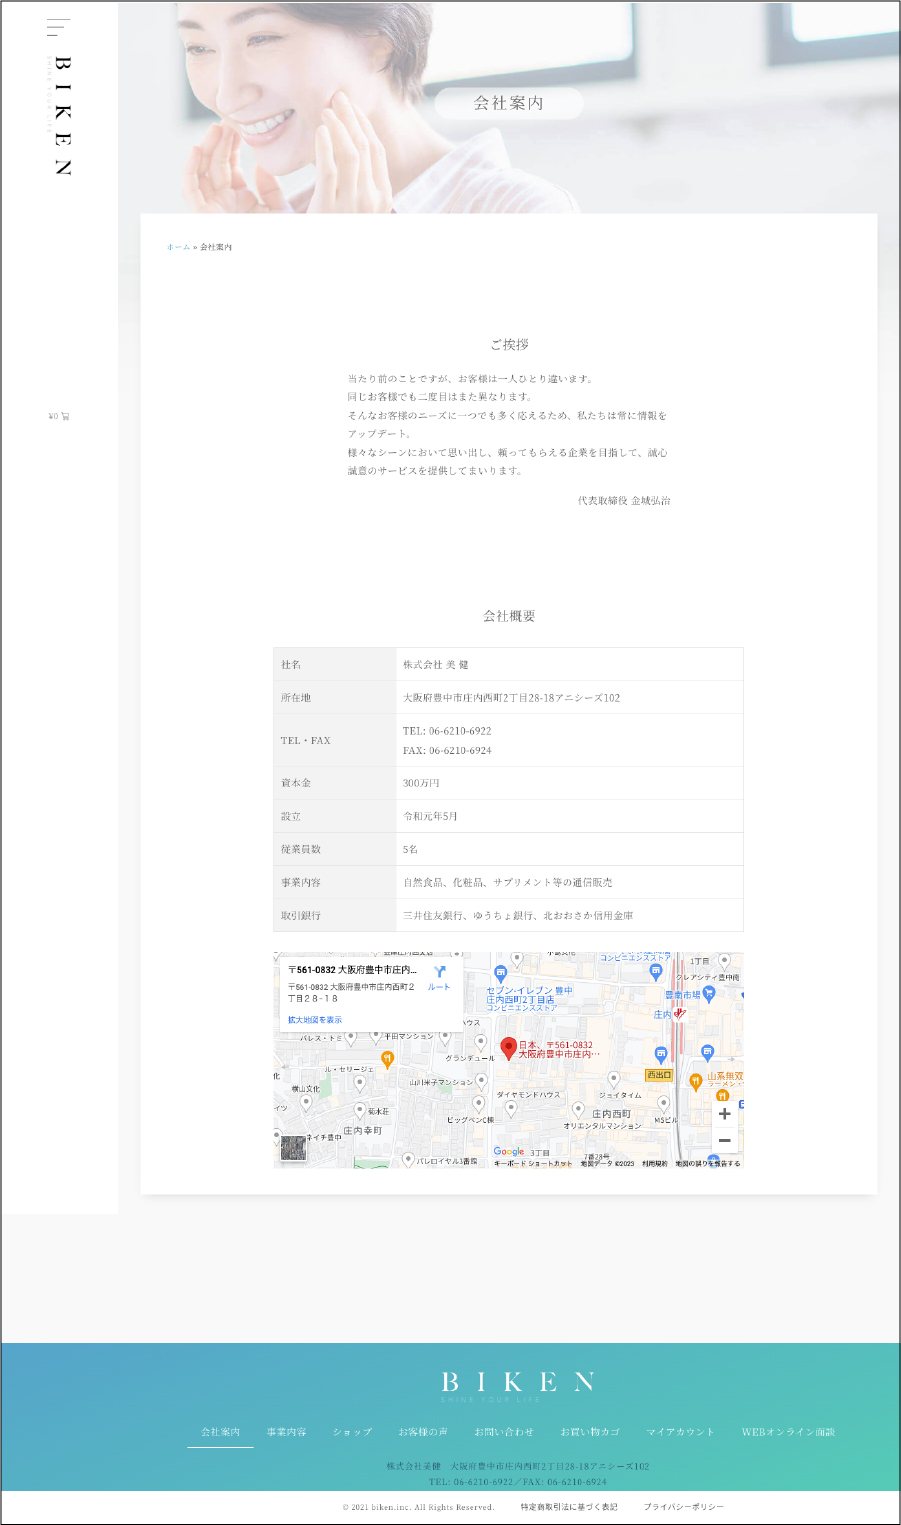Zoom in the map with plus button
This screenshot has width=901, height=1525.
(x=724, y=1113)
